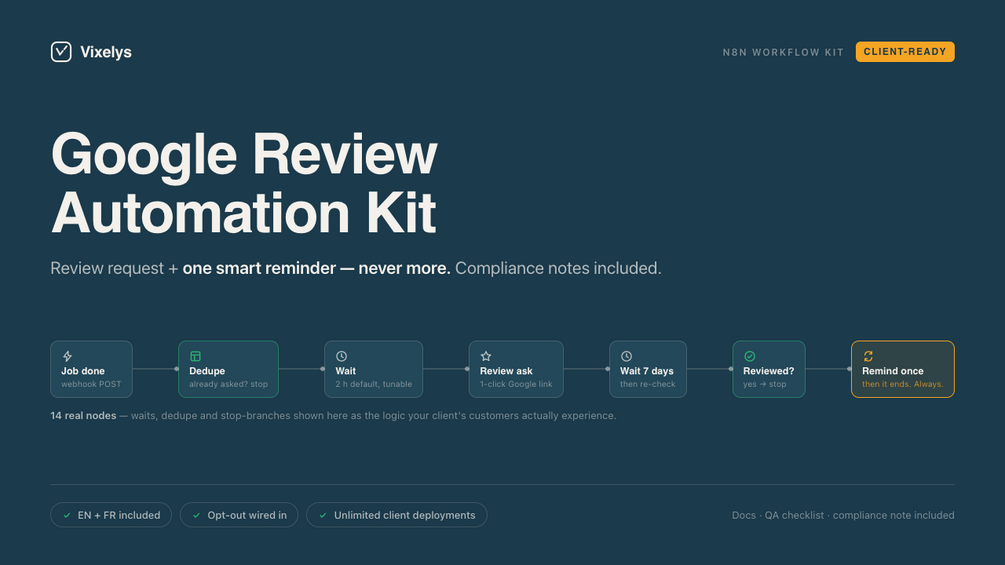Click 'one smart reminder — never more.' text
This screenshot has width=1005, height=565.
point(317,268)
